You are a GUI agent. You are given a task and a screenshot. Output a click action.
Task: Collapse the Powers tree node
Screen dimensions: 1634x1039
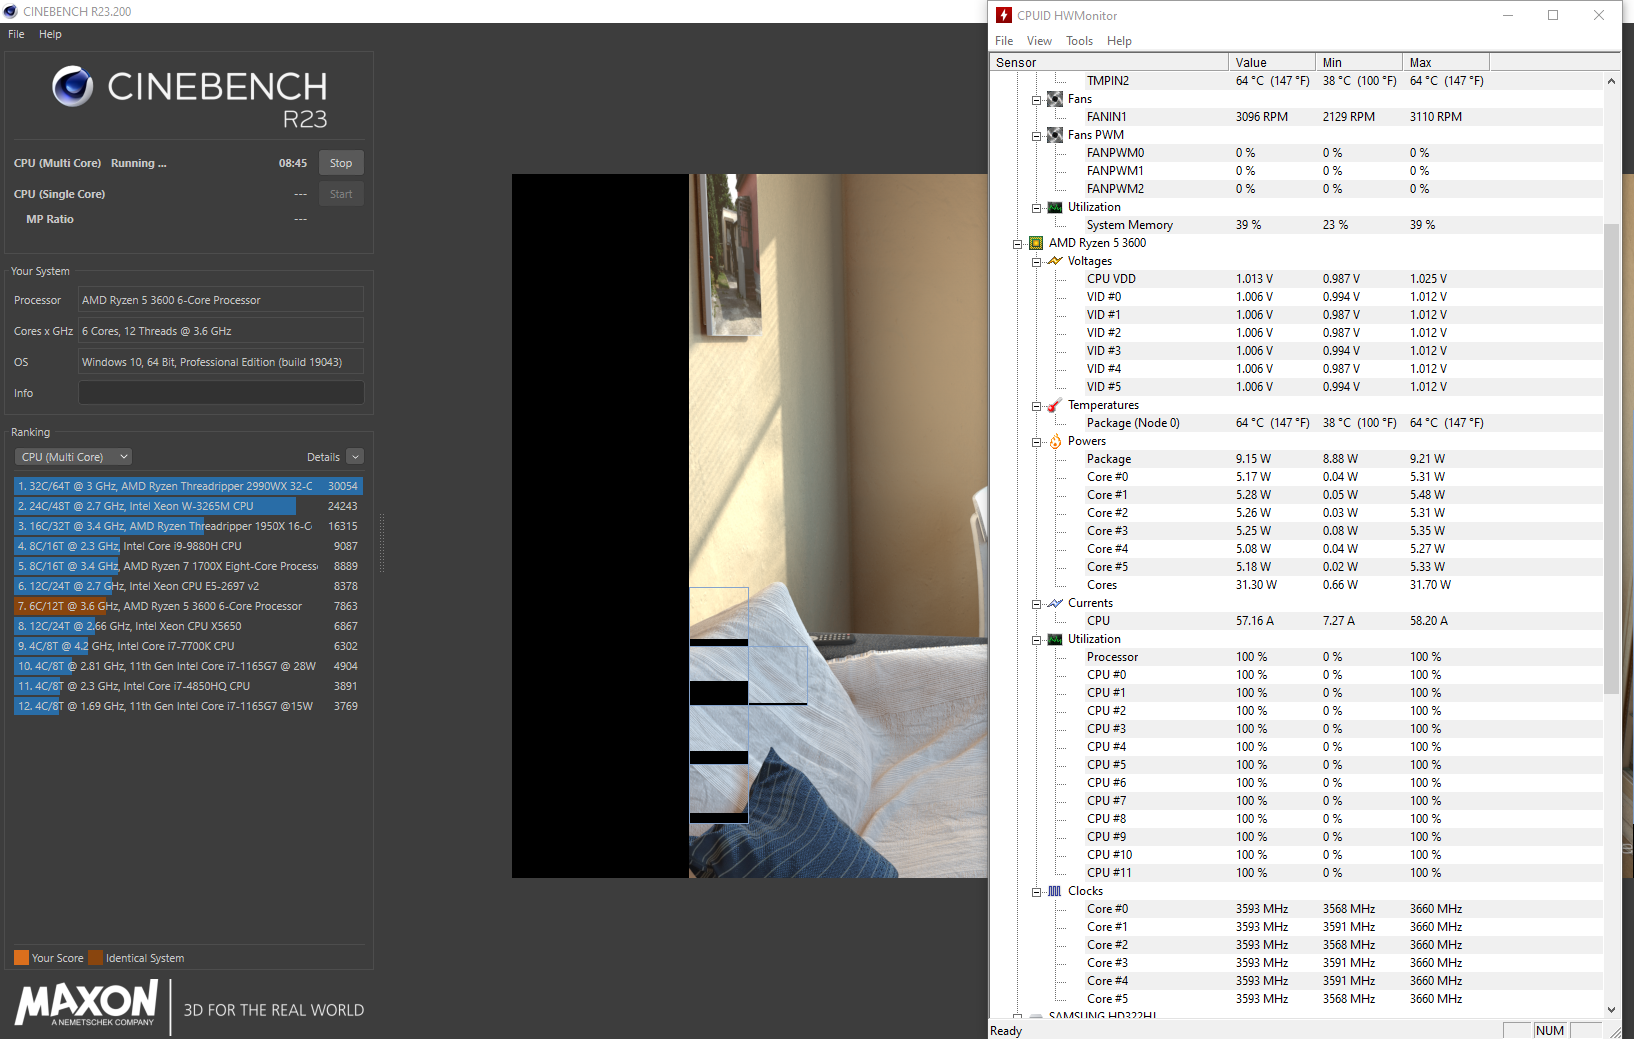click(1036, 442)
